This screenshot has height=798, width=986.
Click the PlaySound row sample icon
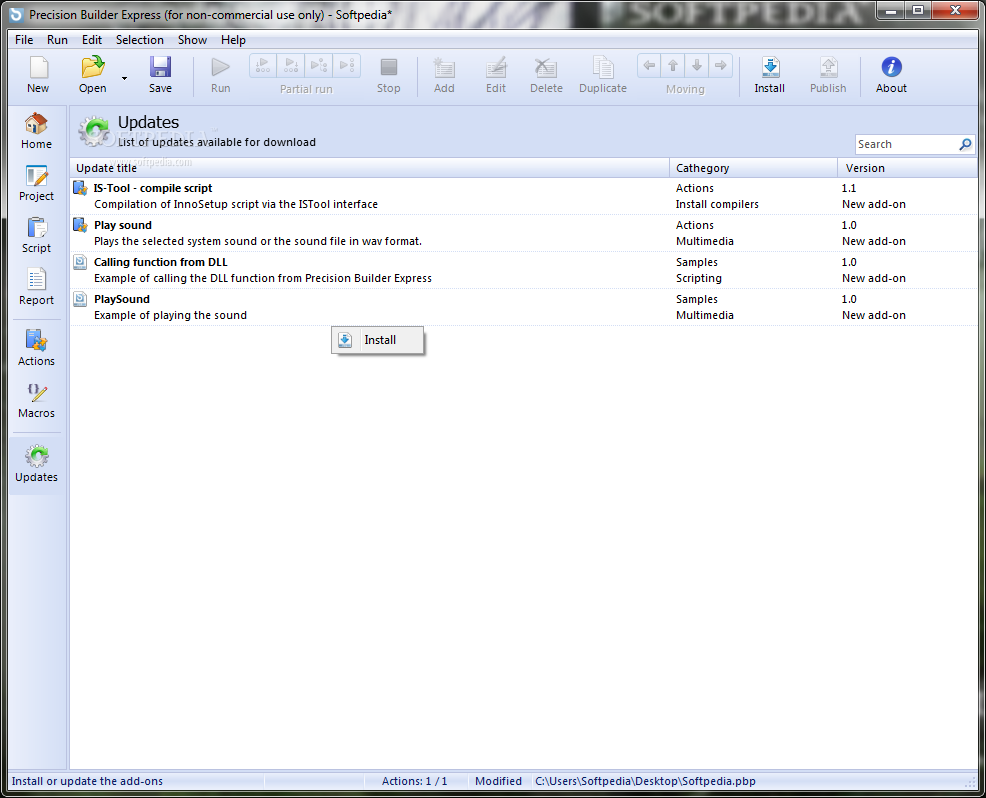[x=80, y=299]
